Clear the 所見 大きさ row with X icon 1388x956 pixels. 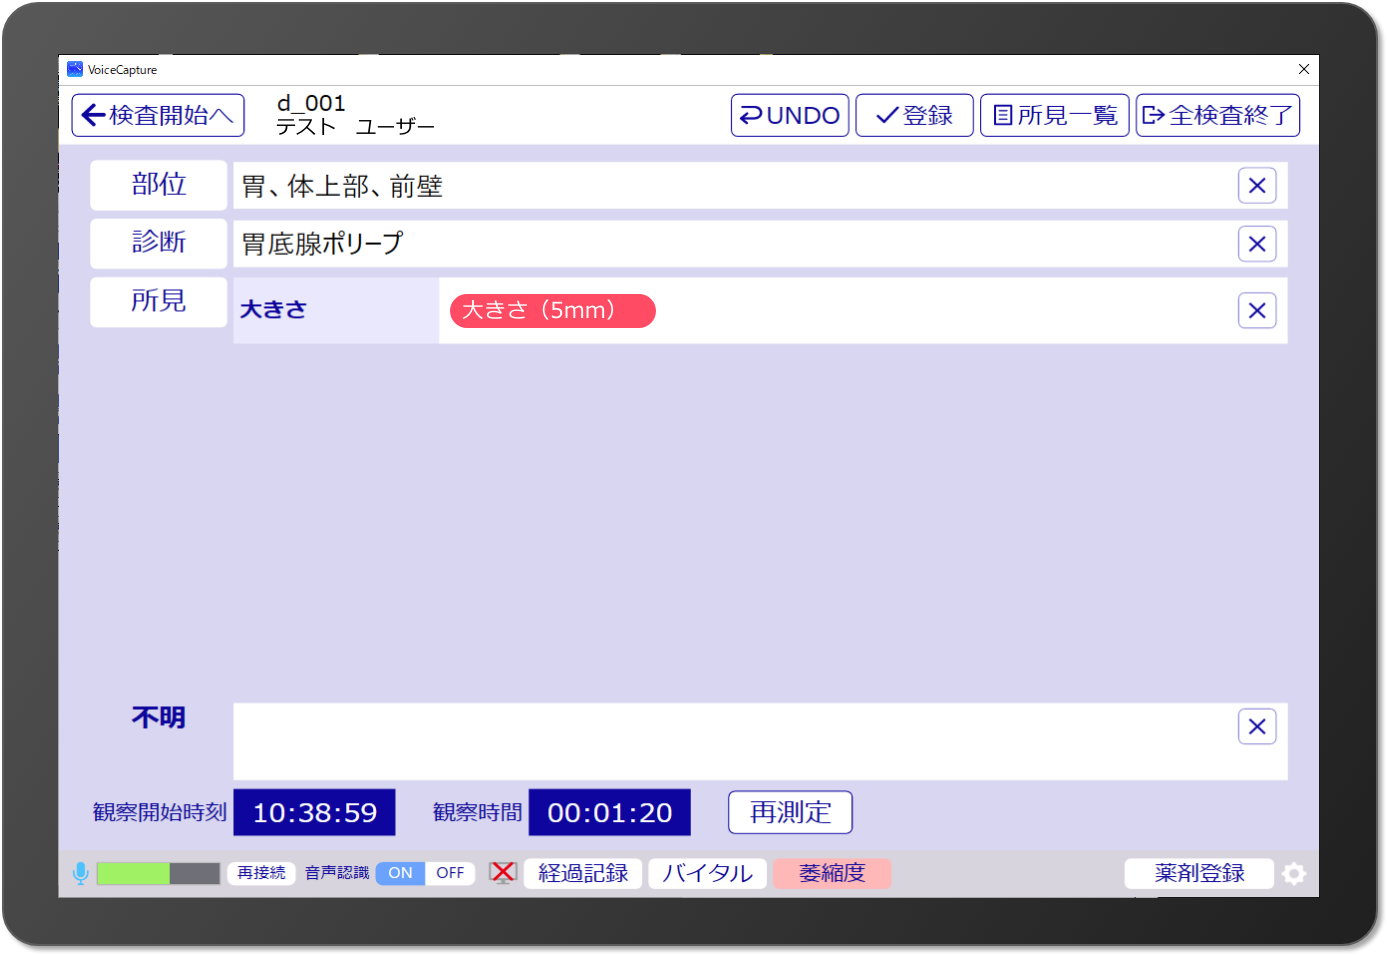(x=1257, y=311)
